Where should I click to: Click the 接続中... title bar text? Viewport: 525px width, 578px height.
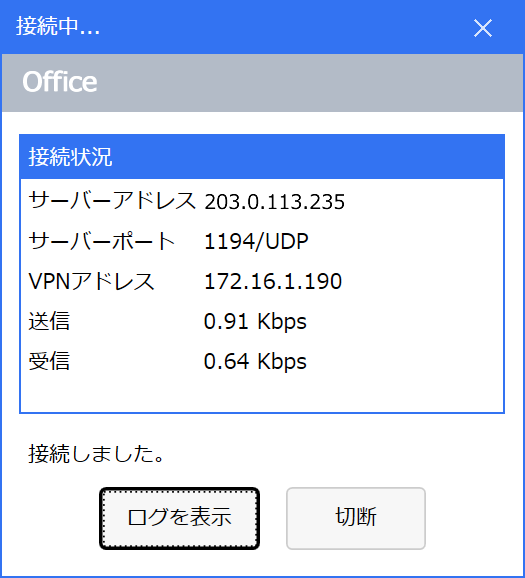pyautogui.click(x=58, y=27)
